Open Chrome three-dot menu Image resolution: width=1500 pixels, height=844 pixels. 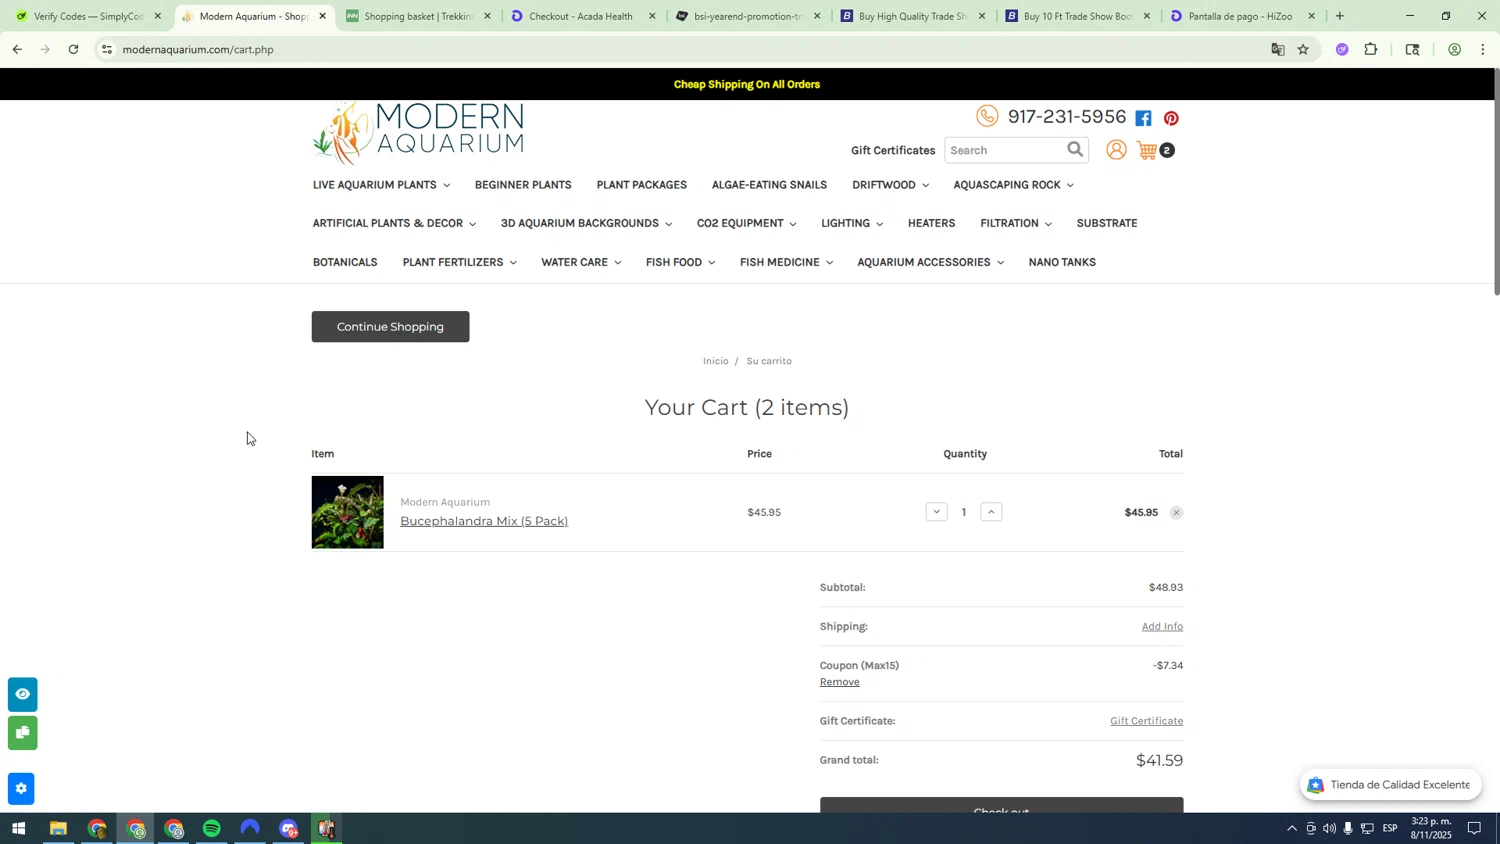point(1483,49)
